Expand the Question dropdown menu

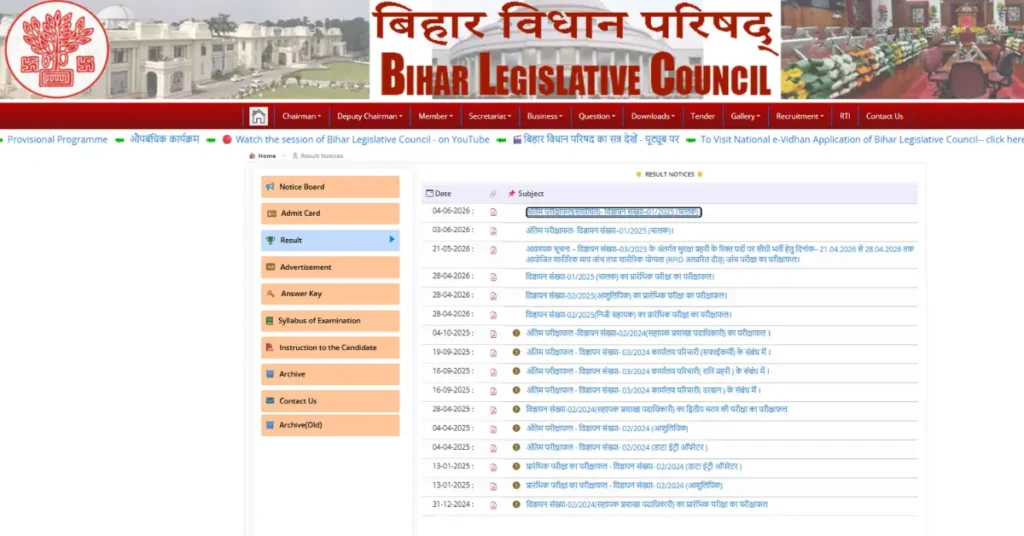tap(597, 116)
